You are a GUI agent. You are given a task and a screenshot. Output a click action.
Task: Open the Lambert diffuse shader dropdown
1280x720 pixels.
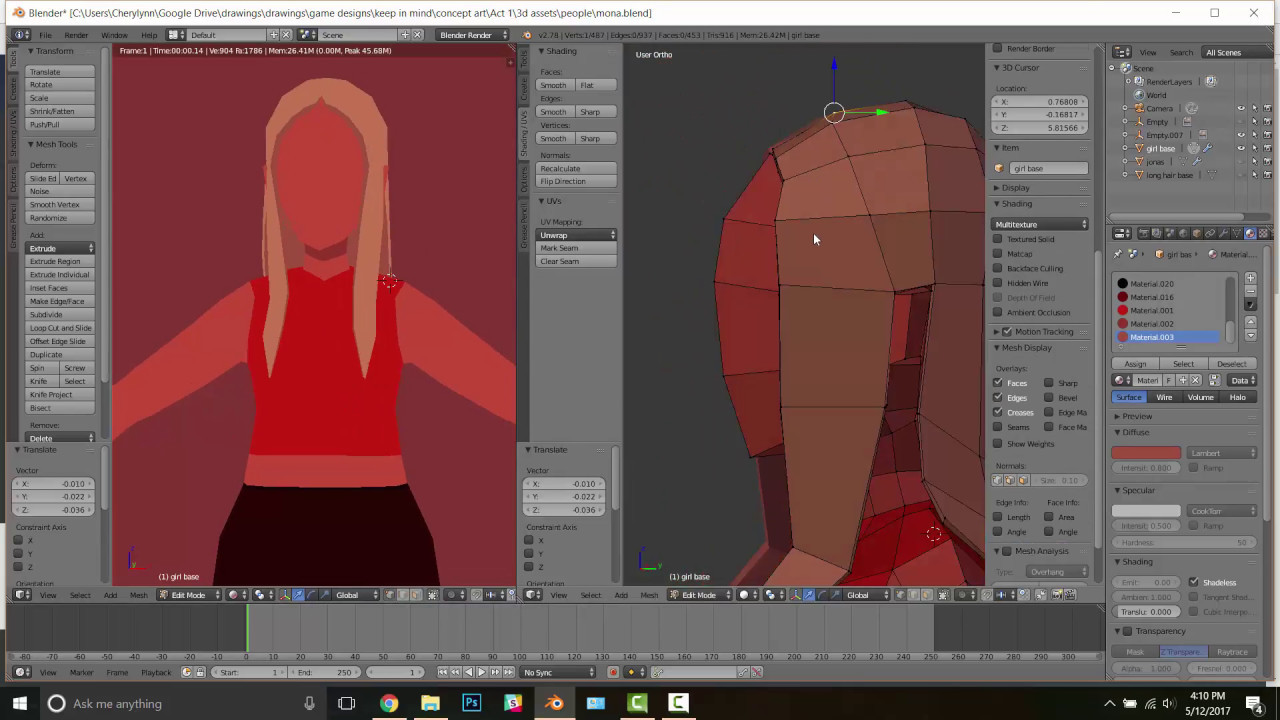[x=1221, y=453]
